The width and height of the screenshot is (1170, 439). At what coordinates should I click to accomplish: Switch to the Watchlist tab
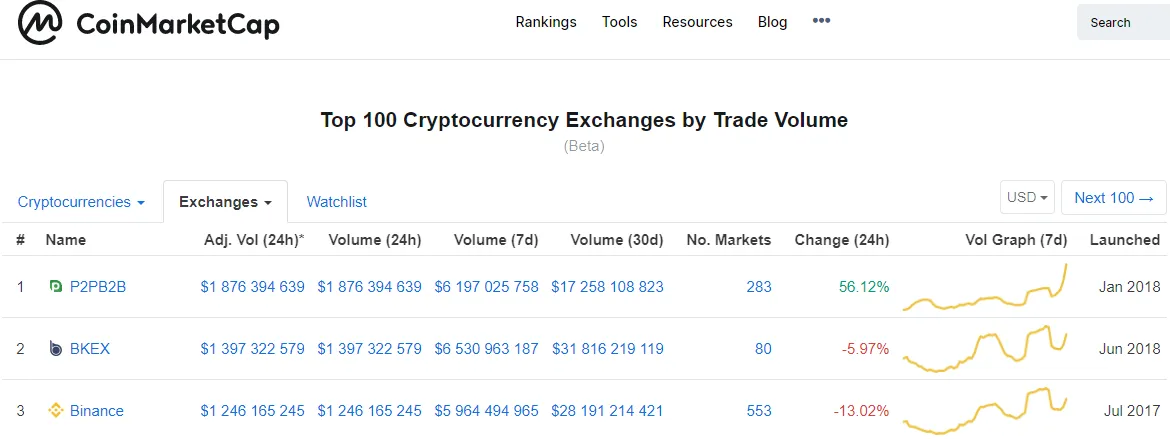pos(337,202)
